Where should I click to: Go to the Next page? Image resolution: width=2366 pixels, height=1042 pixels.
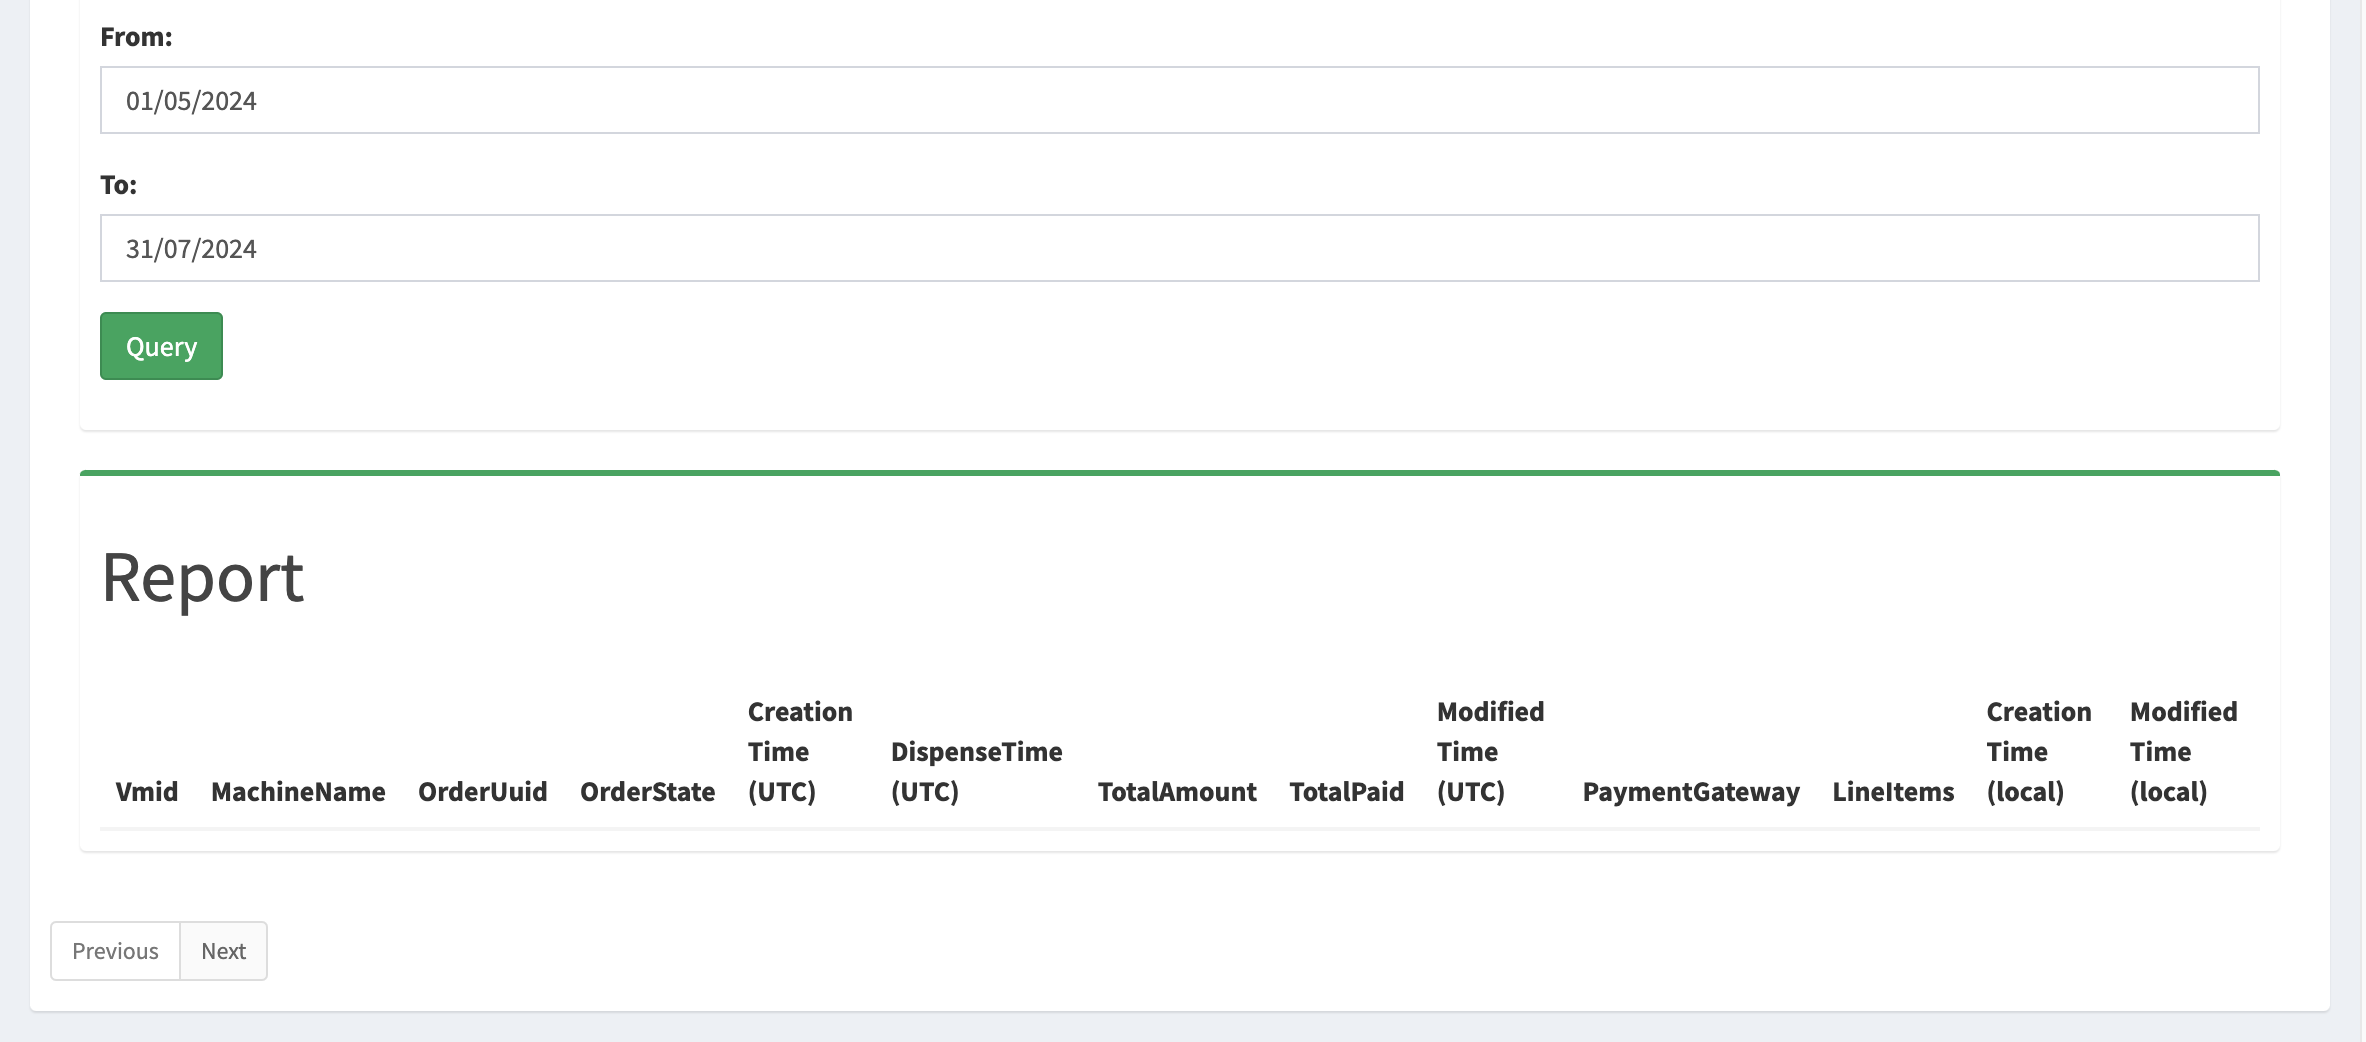point(223,951)
